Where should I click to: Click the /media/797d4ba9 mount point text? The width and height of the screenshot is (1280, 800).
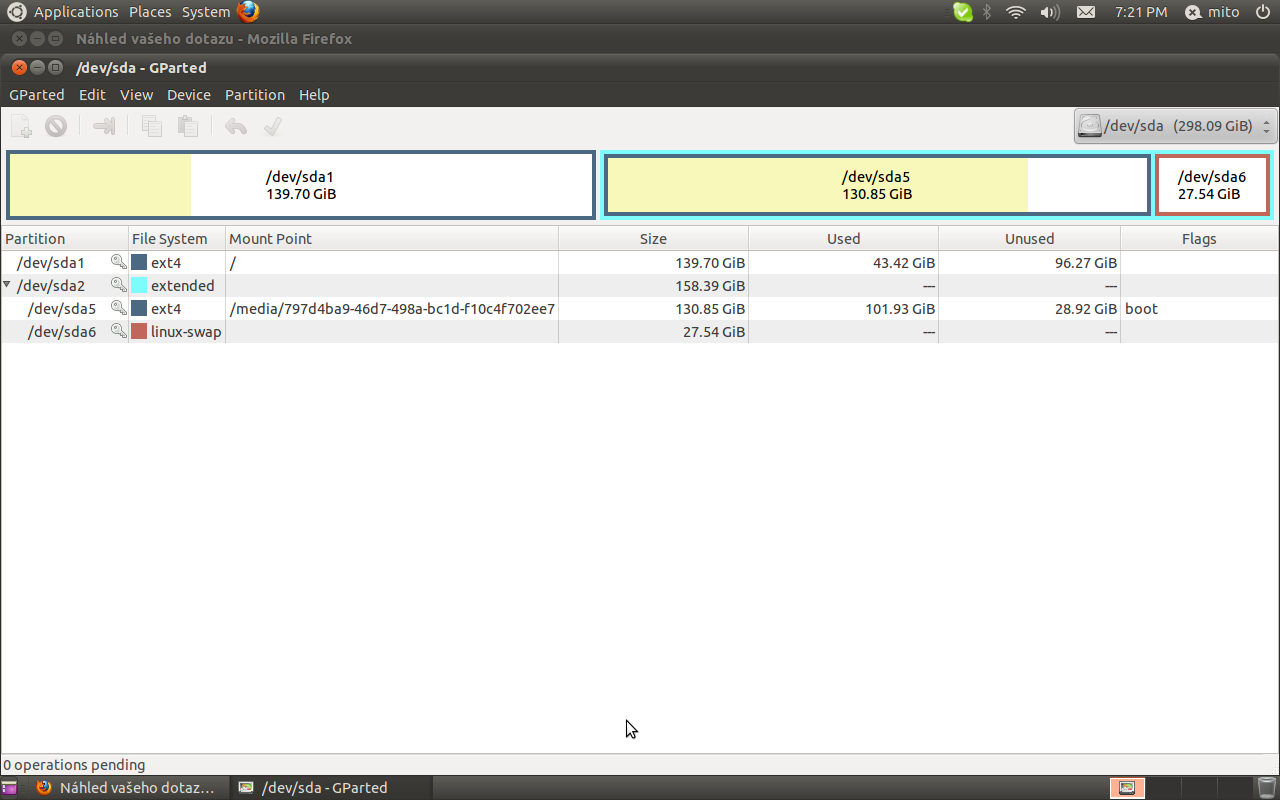pos(392,308)
